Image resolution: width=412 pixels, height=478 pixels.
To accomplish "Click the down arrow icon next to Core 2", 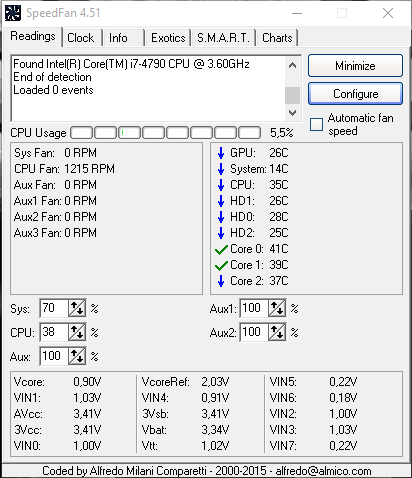I will 221,281.
